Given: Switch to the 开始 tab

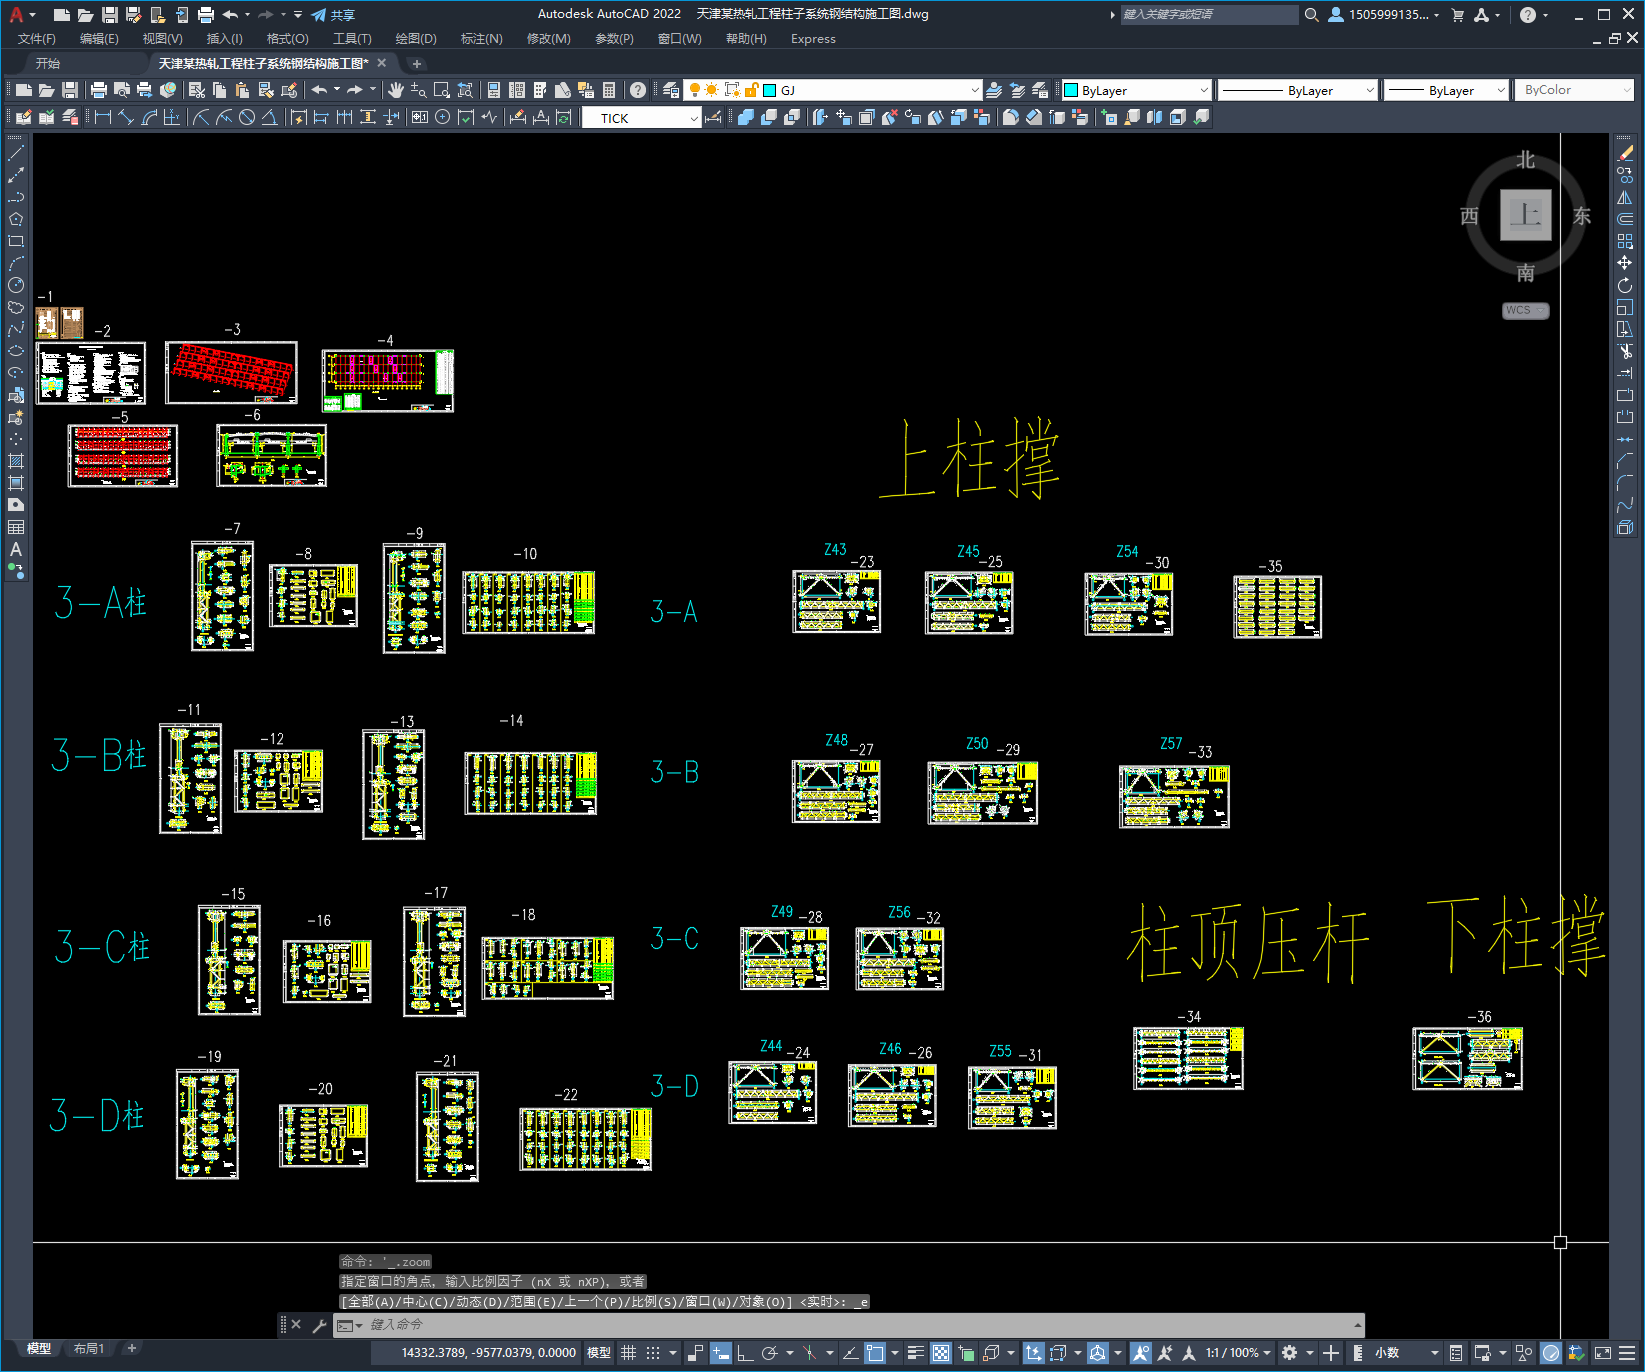Looking at the screenshot, I should [x=48, y=63].
